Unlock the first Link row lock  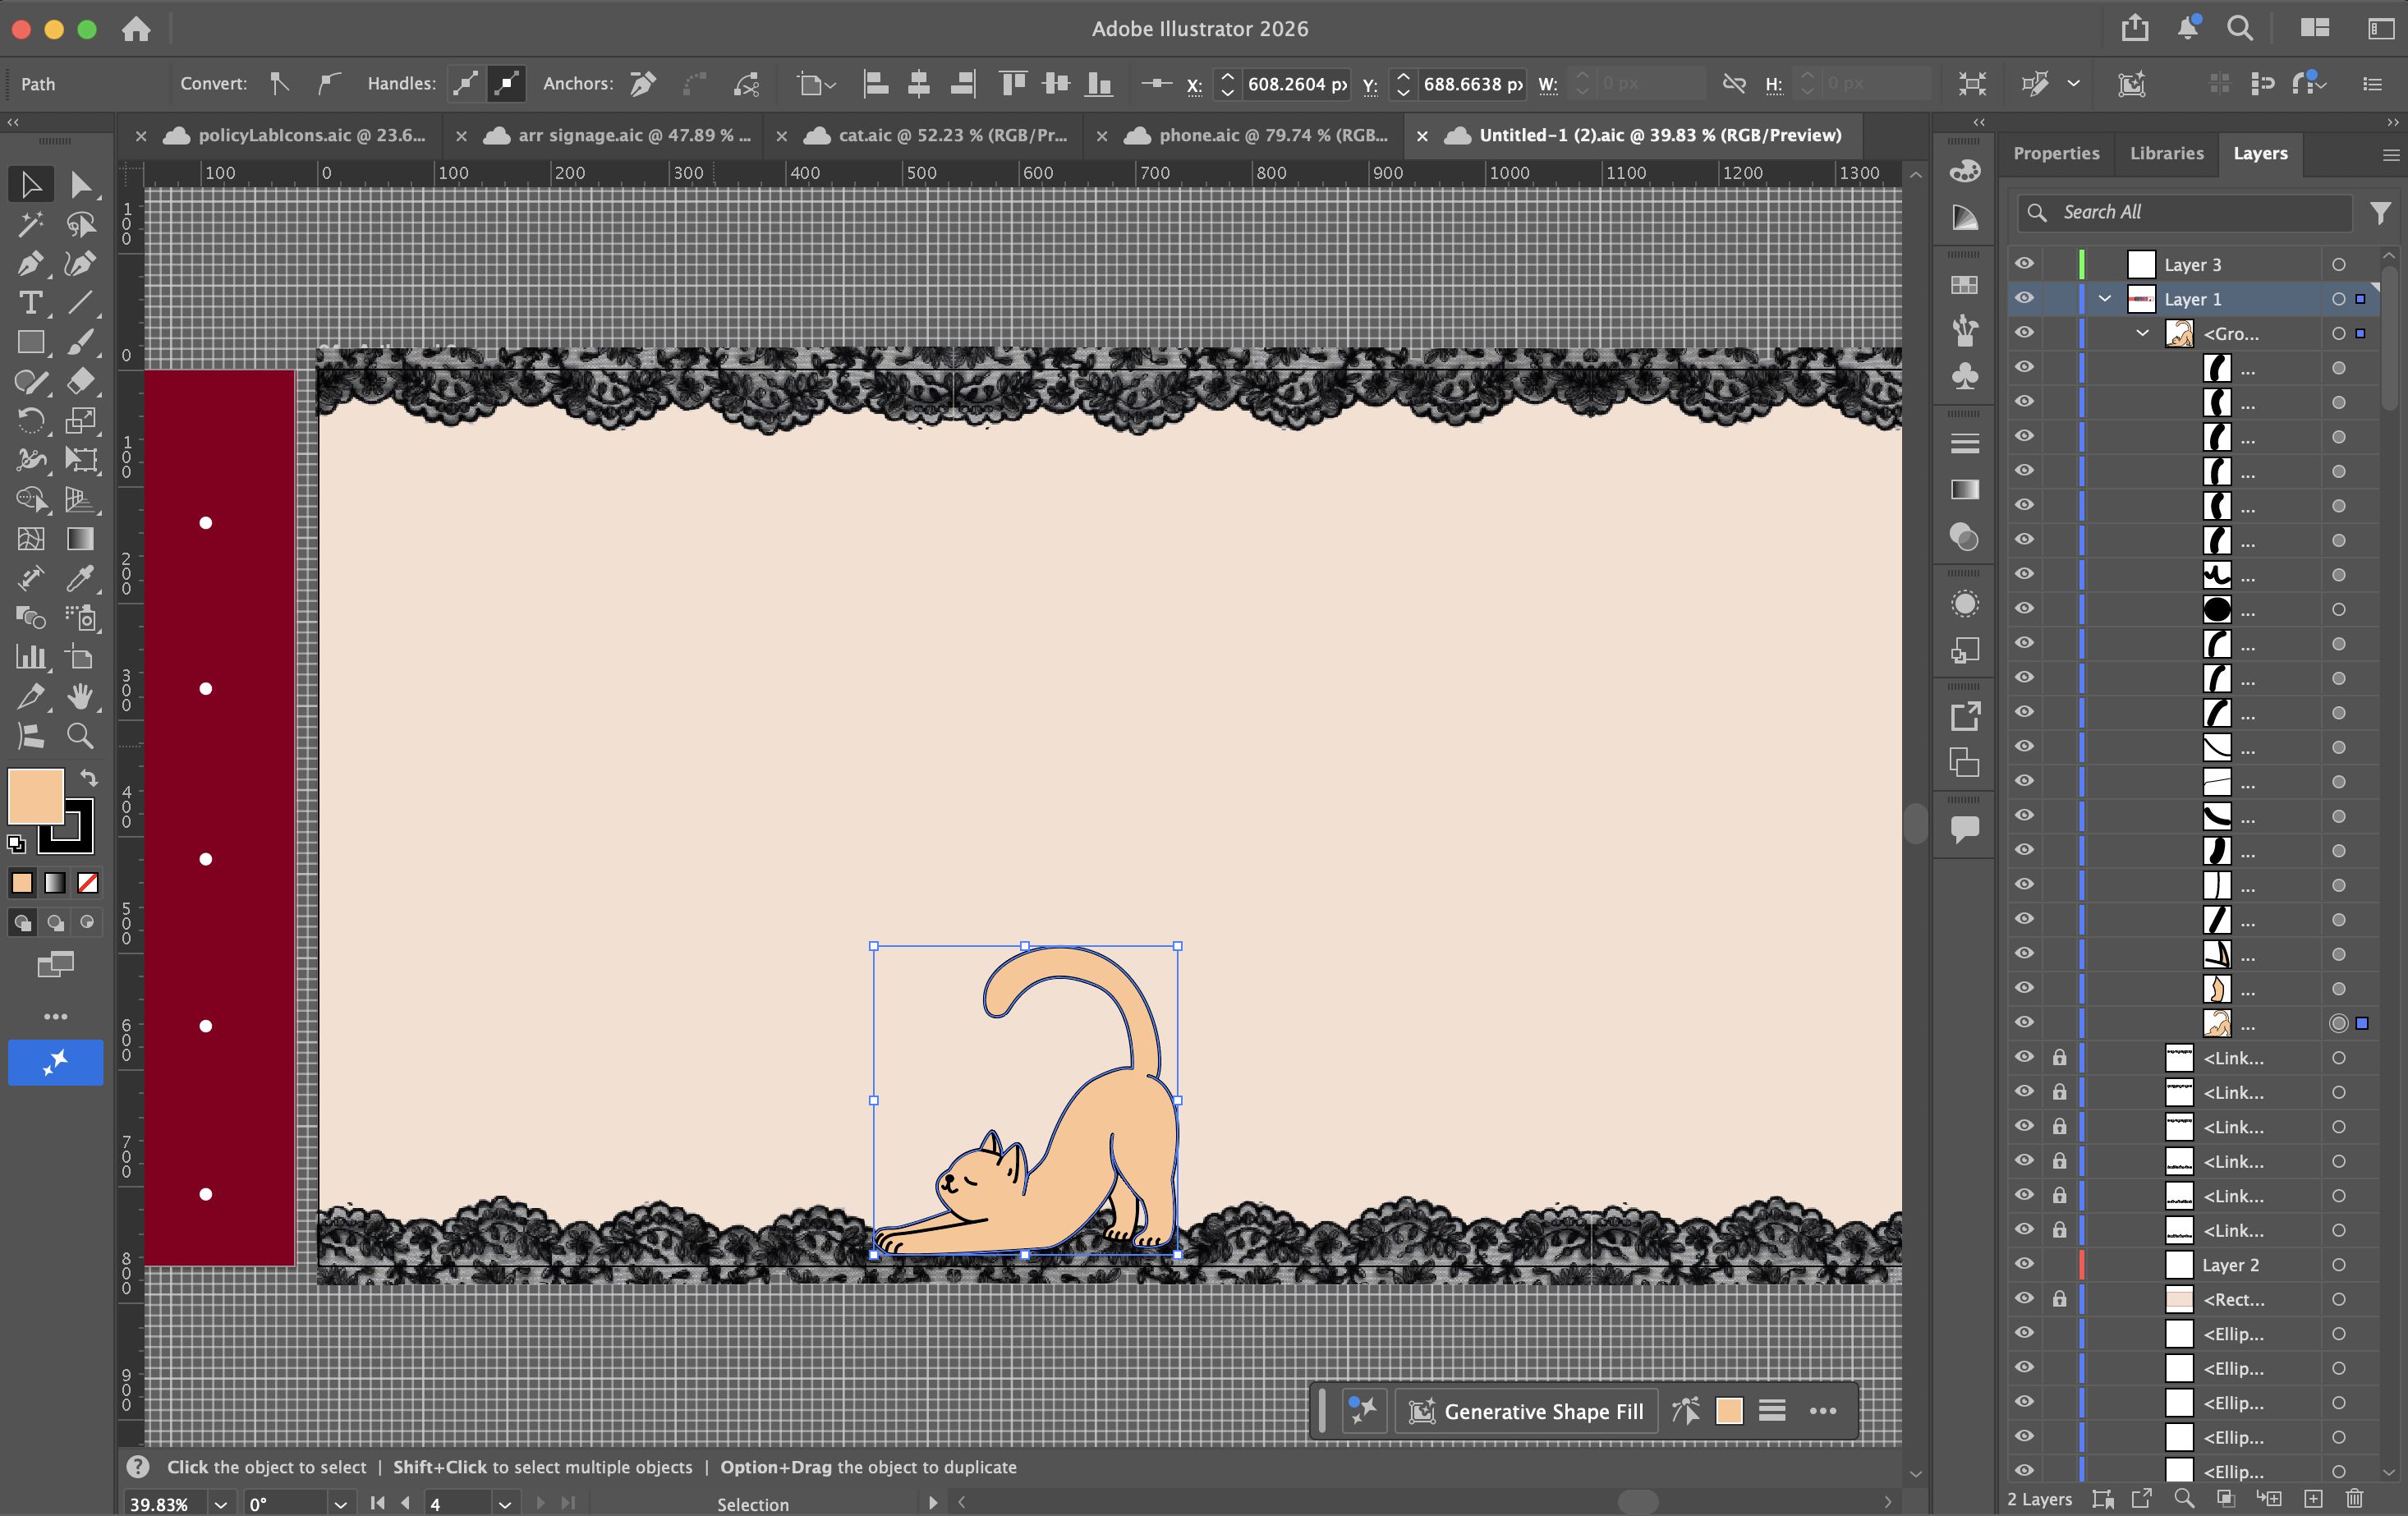pos(2060,1057)
